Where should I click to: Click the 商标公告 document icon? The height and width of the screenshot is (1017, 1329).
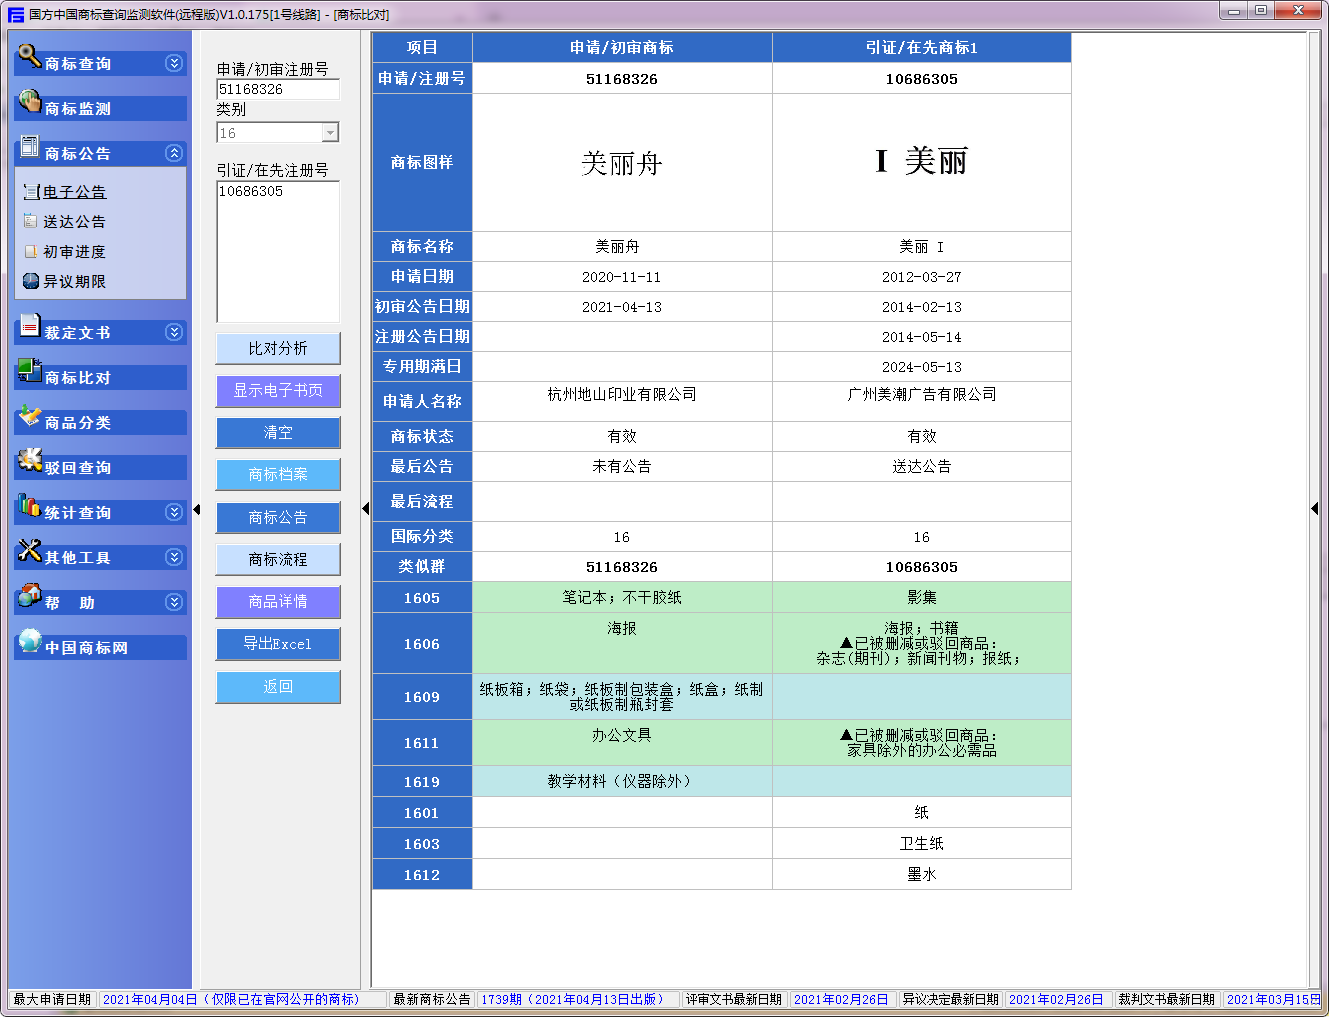(x=29, y=146)
